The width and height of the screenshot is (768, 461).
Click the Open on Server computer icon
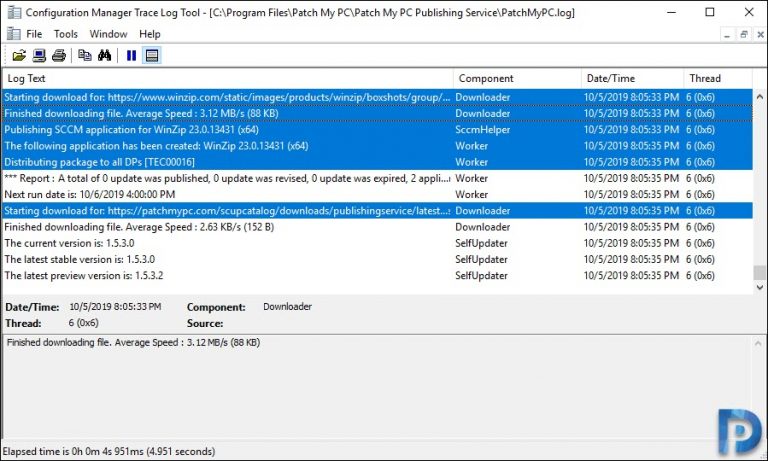pos(39,55)
